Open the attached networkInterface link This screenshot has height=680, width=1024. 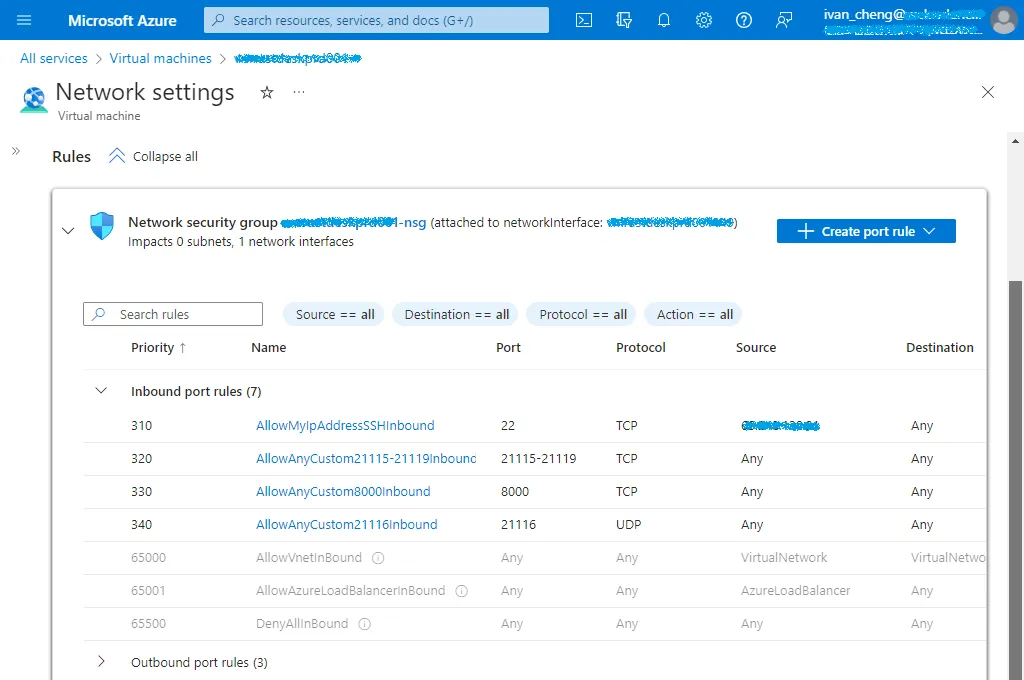tap(670, 223)
